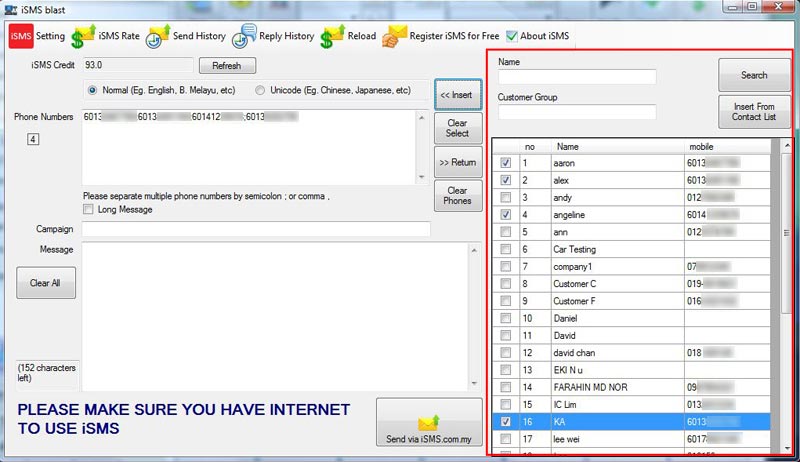This screenshot has height=462, width=800.
Task: Select the EKI N u contact row
Action: [632, 370]
